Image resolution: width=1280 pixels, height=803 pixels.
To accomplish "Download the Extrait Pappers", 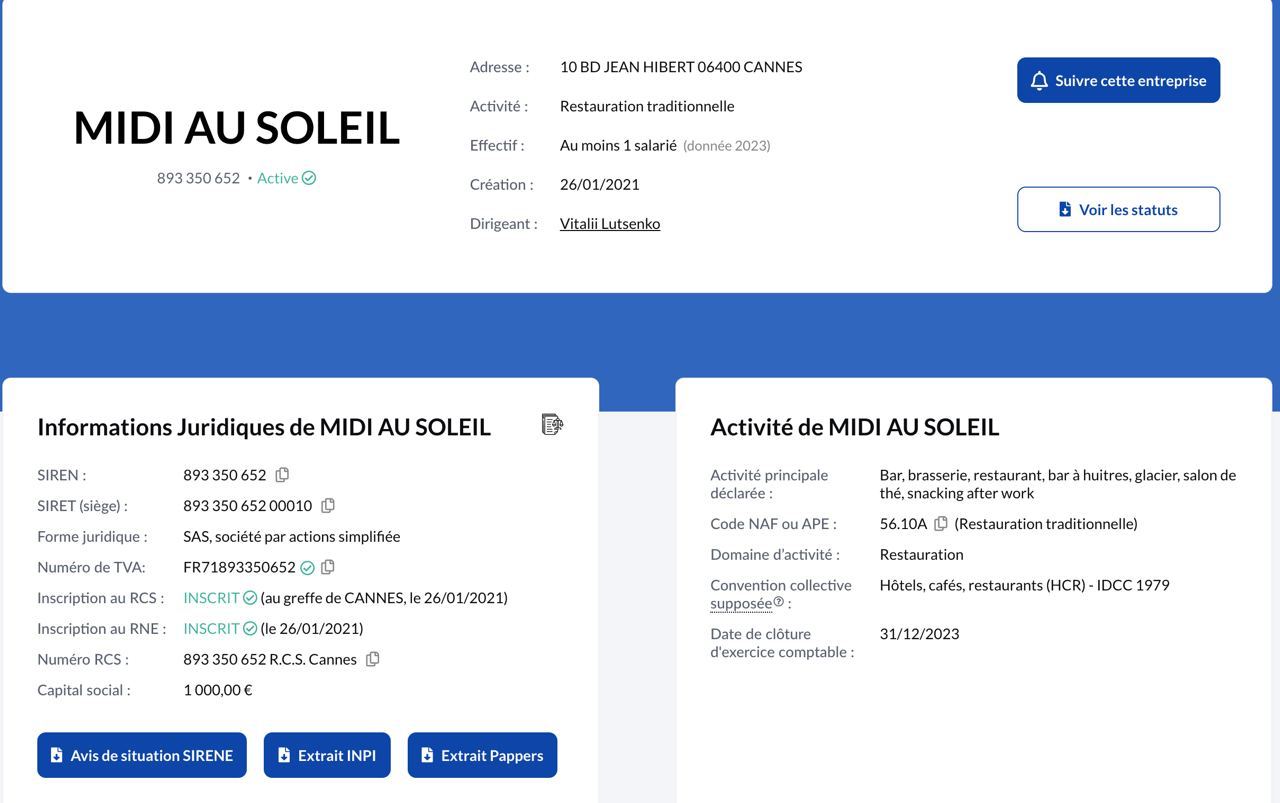I will (482, 755).
